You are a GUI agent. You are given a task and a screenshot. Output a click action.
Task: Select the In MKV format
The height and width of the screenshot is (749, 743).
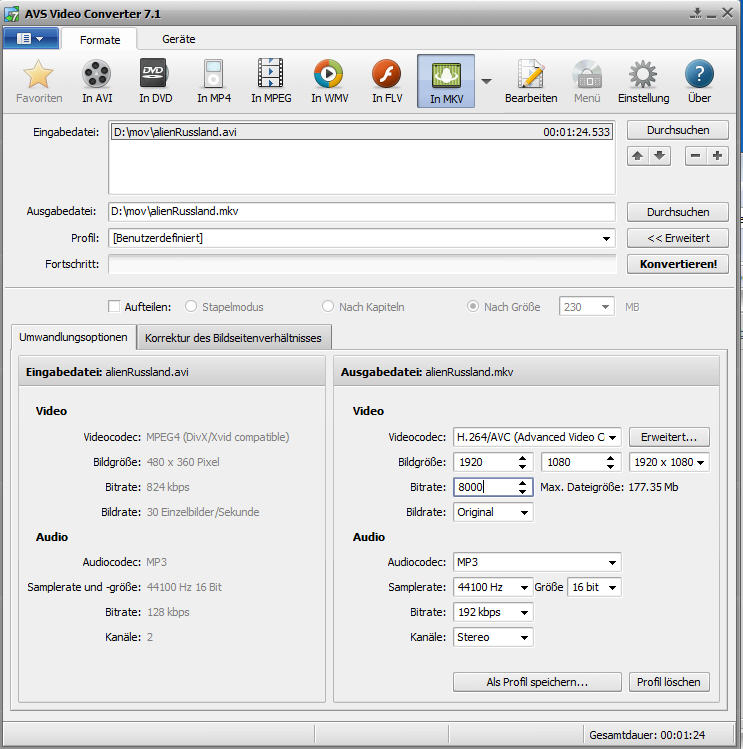tap(446, 81)
